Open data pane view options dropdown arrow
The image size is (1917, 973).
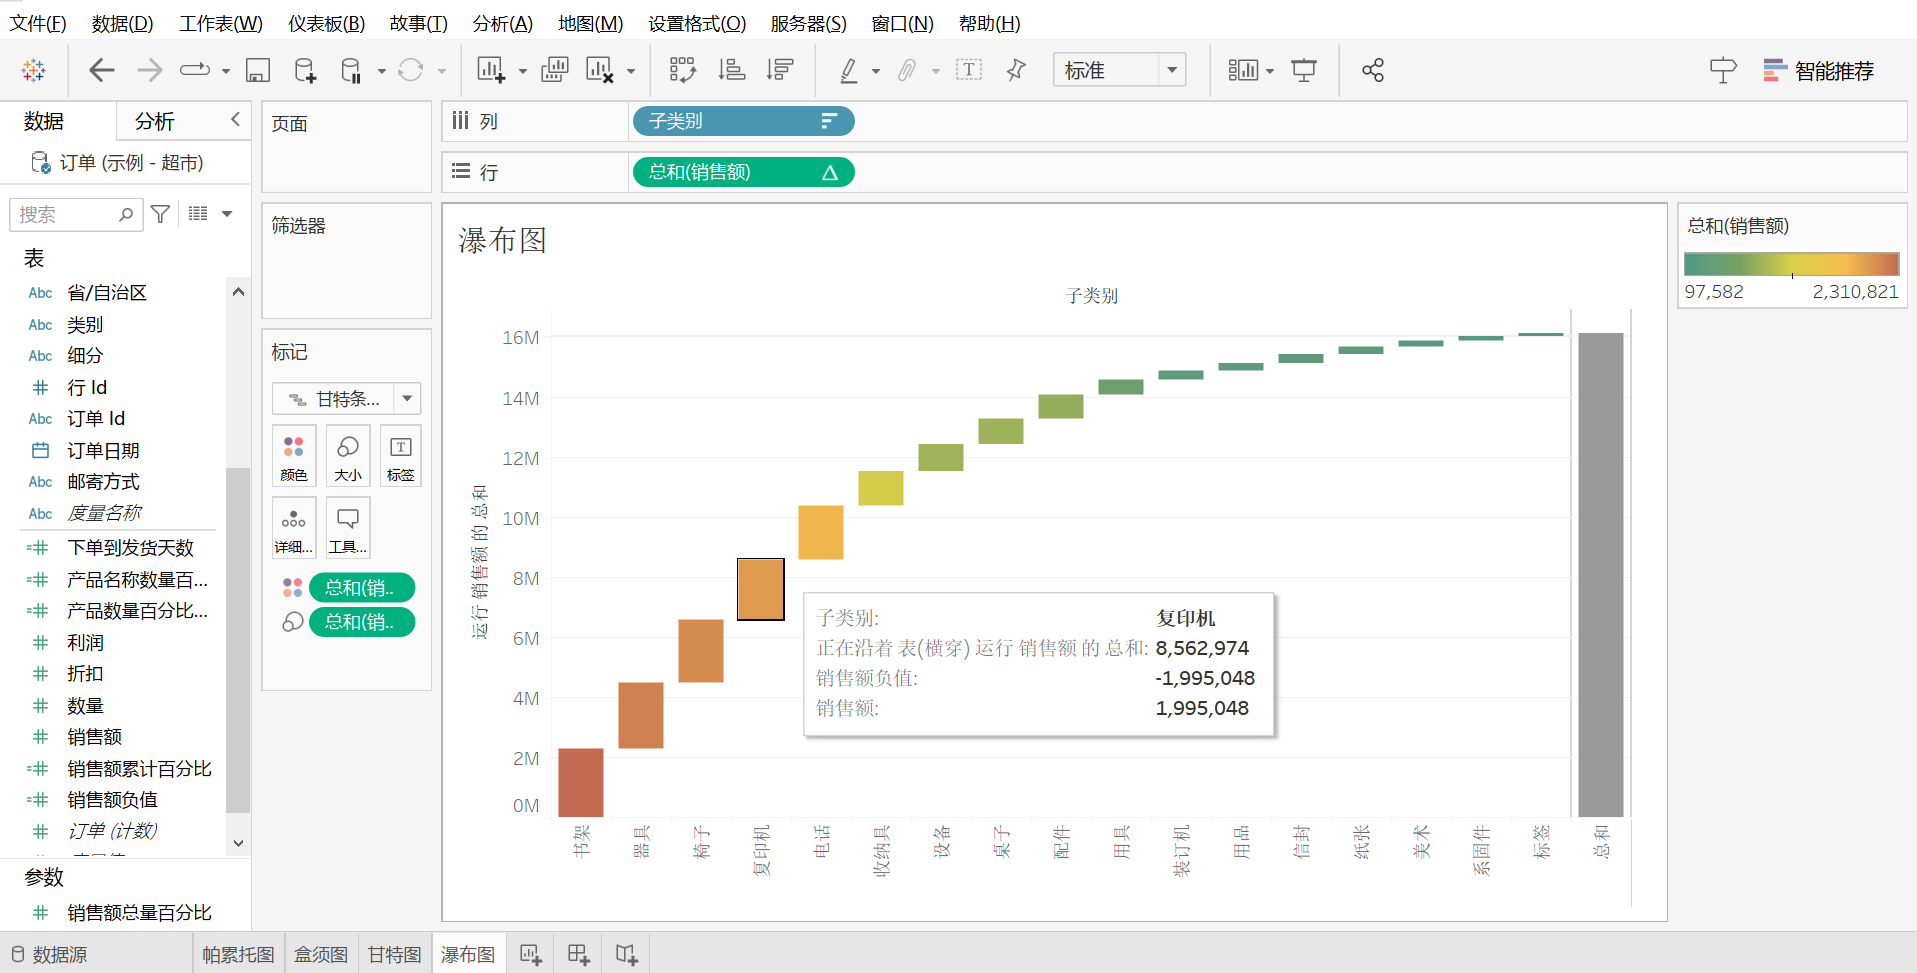tap(227, 214)
